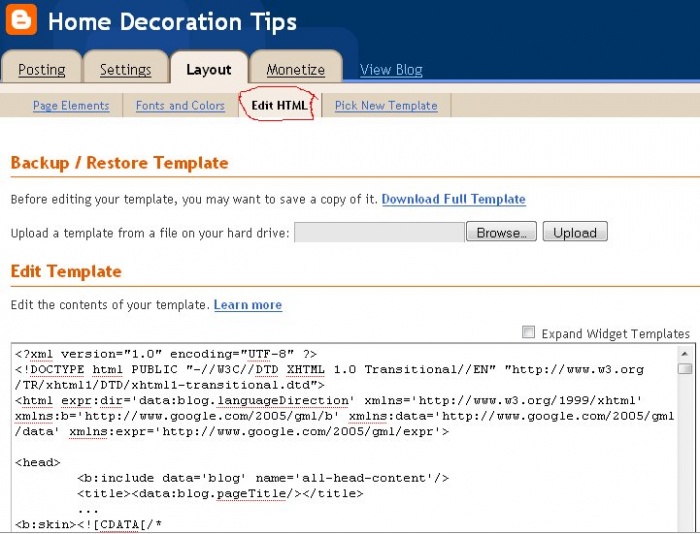Click the <?xml version line in the editor
This screenshot has width=700, height=534.
click(166, 354)
